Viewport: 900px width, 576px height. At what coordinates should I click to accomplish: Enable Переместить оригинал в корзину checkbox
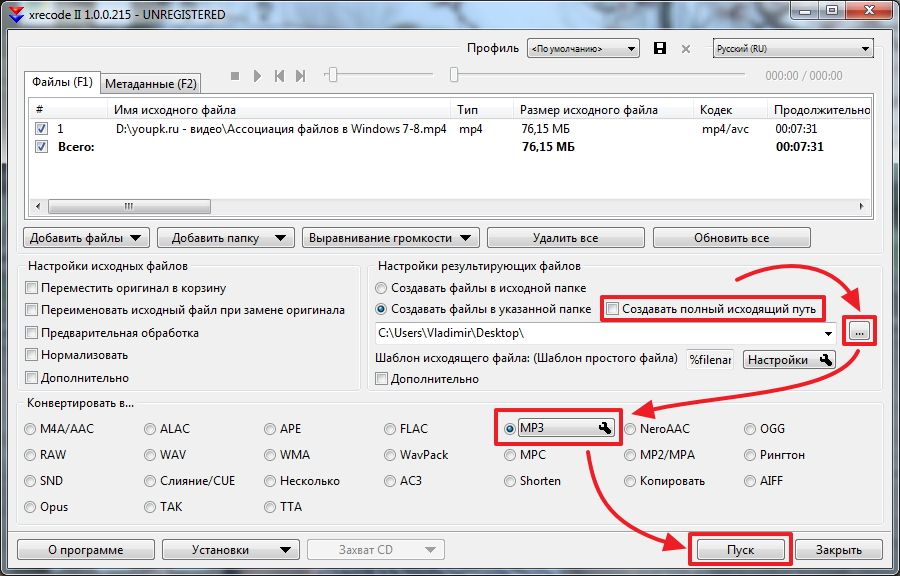pos(32,288)
